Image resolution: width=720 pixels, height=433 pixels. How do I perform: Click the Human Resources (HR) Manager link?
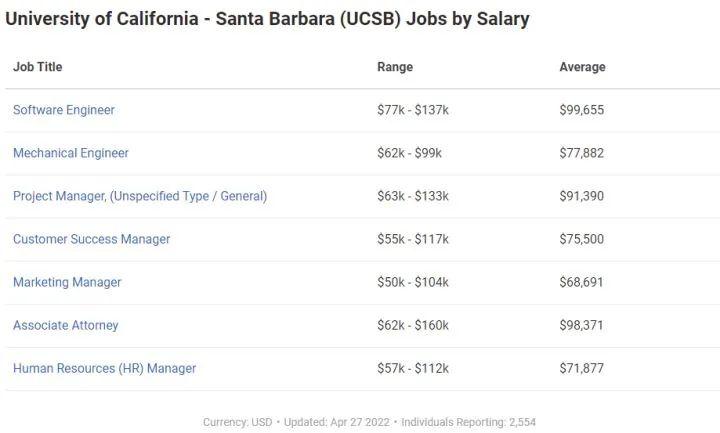(x=105, y=368)
